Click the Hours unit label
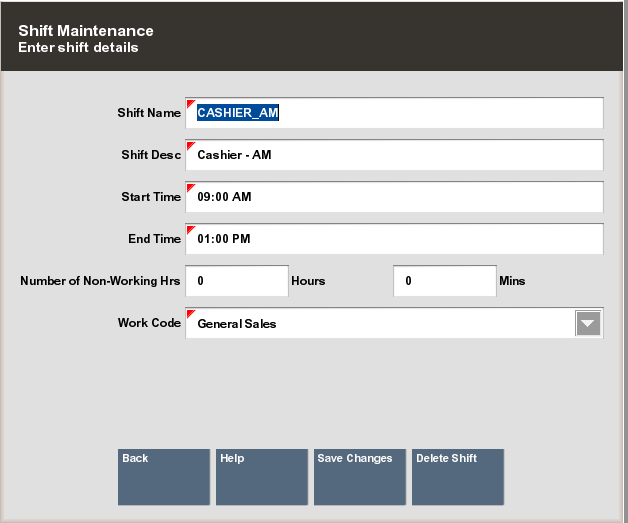This screenshot has width=628, height=523. click(308, 281)
